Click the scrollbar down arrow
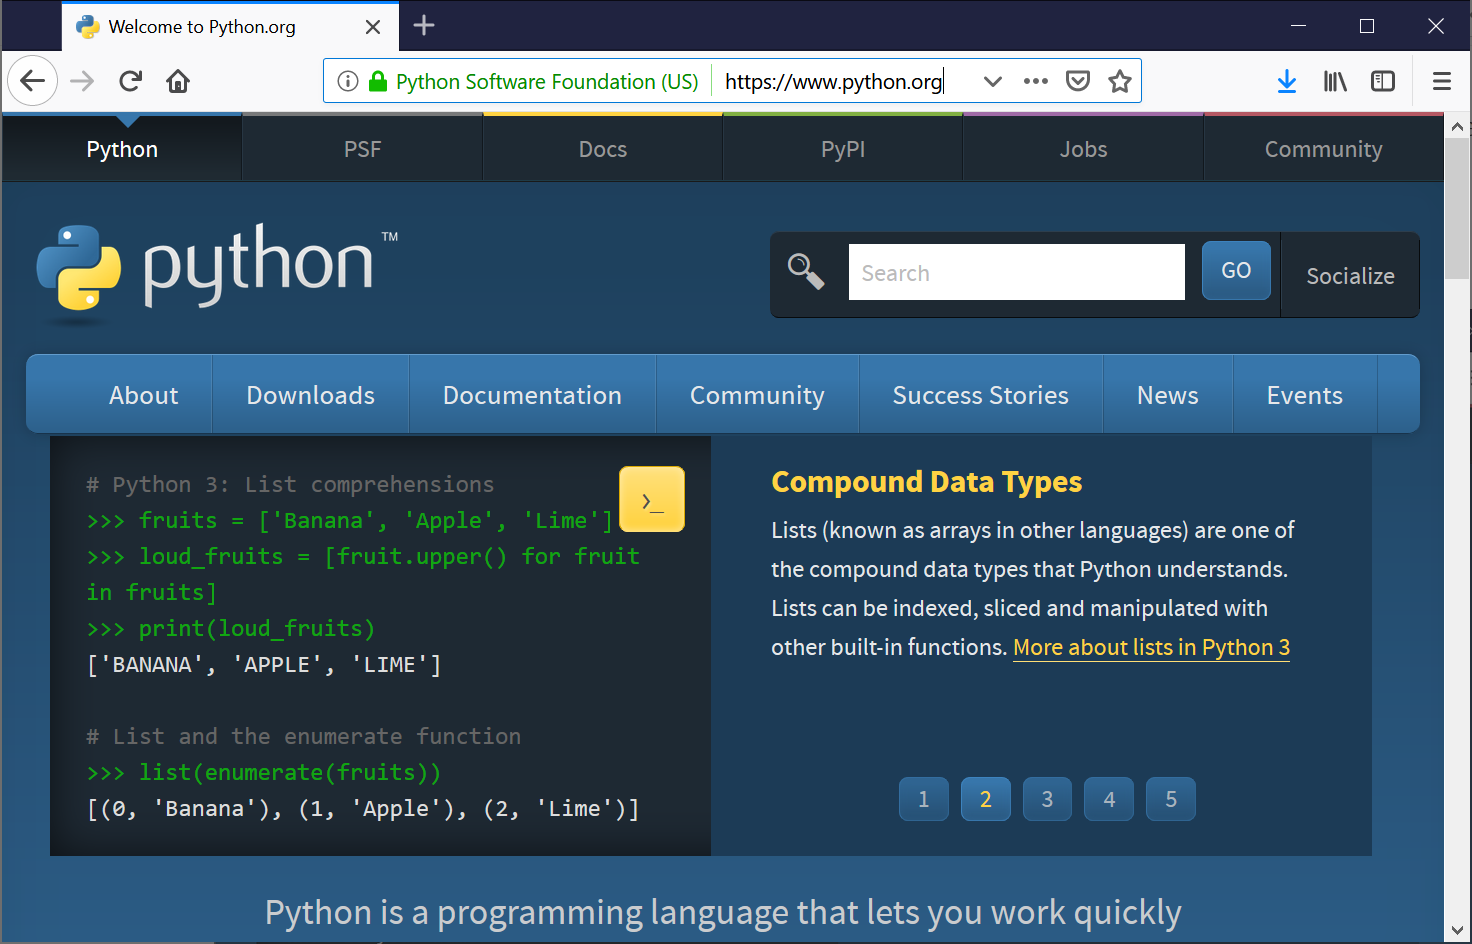Image resolution: width=1472 pixels, height=944 pixels. click(x=1457, y=929)
